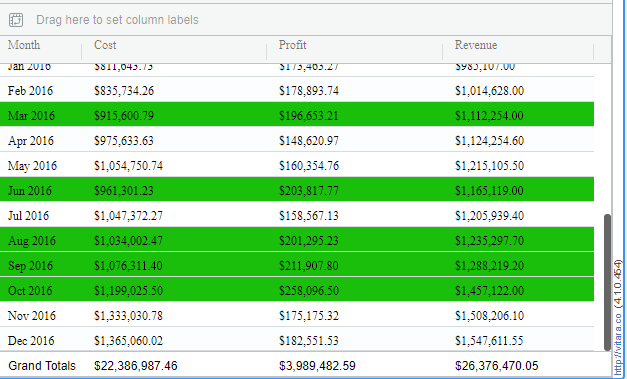Click the column labels grouping icon

tap(16, 20)
